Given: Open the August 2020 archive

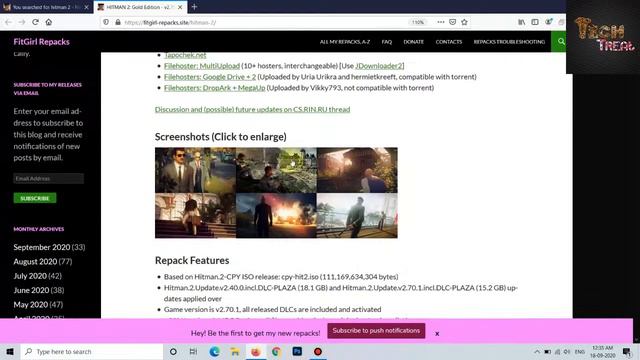Looking at the screenshot, I should [x=35, y=262].
